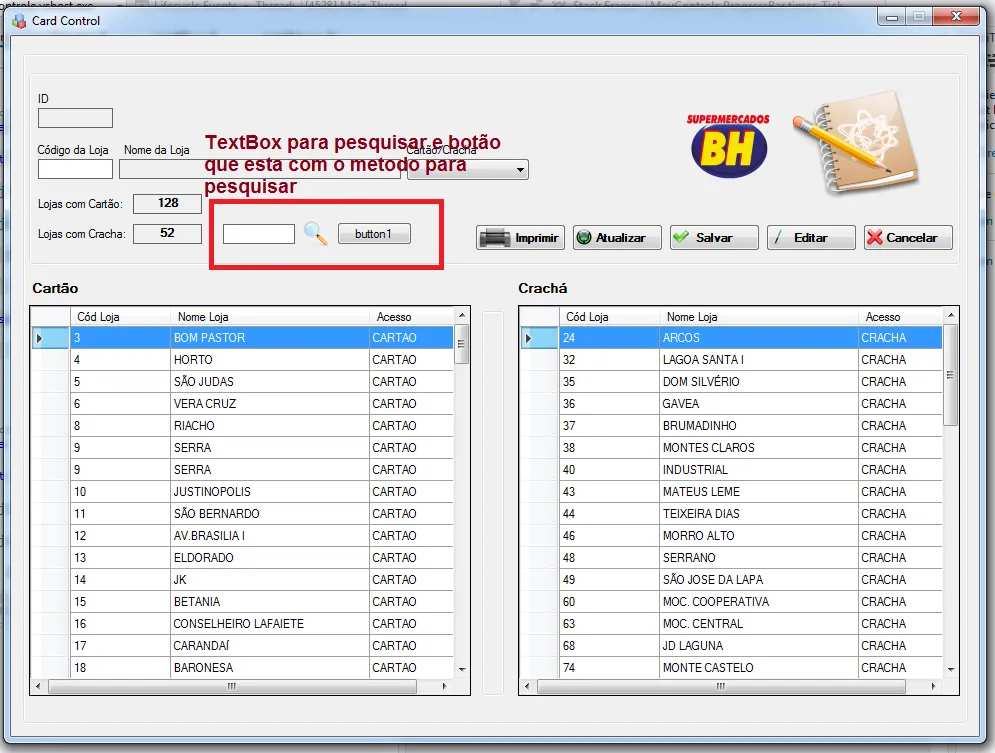Screen dimensions: 995x753
Task: Select the SÃO JOSE DA LAPA cell
Action: point(759,580)
